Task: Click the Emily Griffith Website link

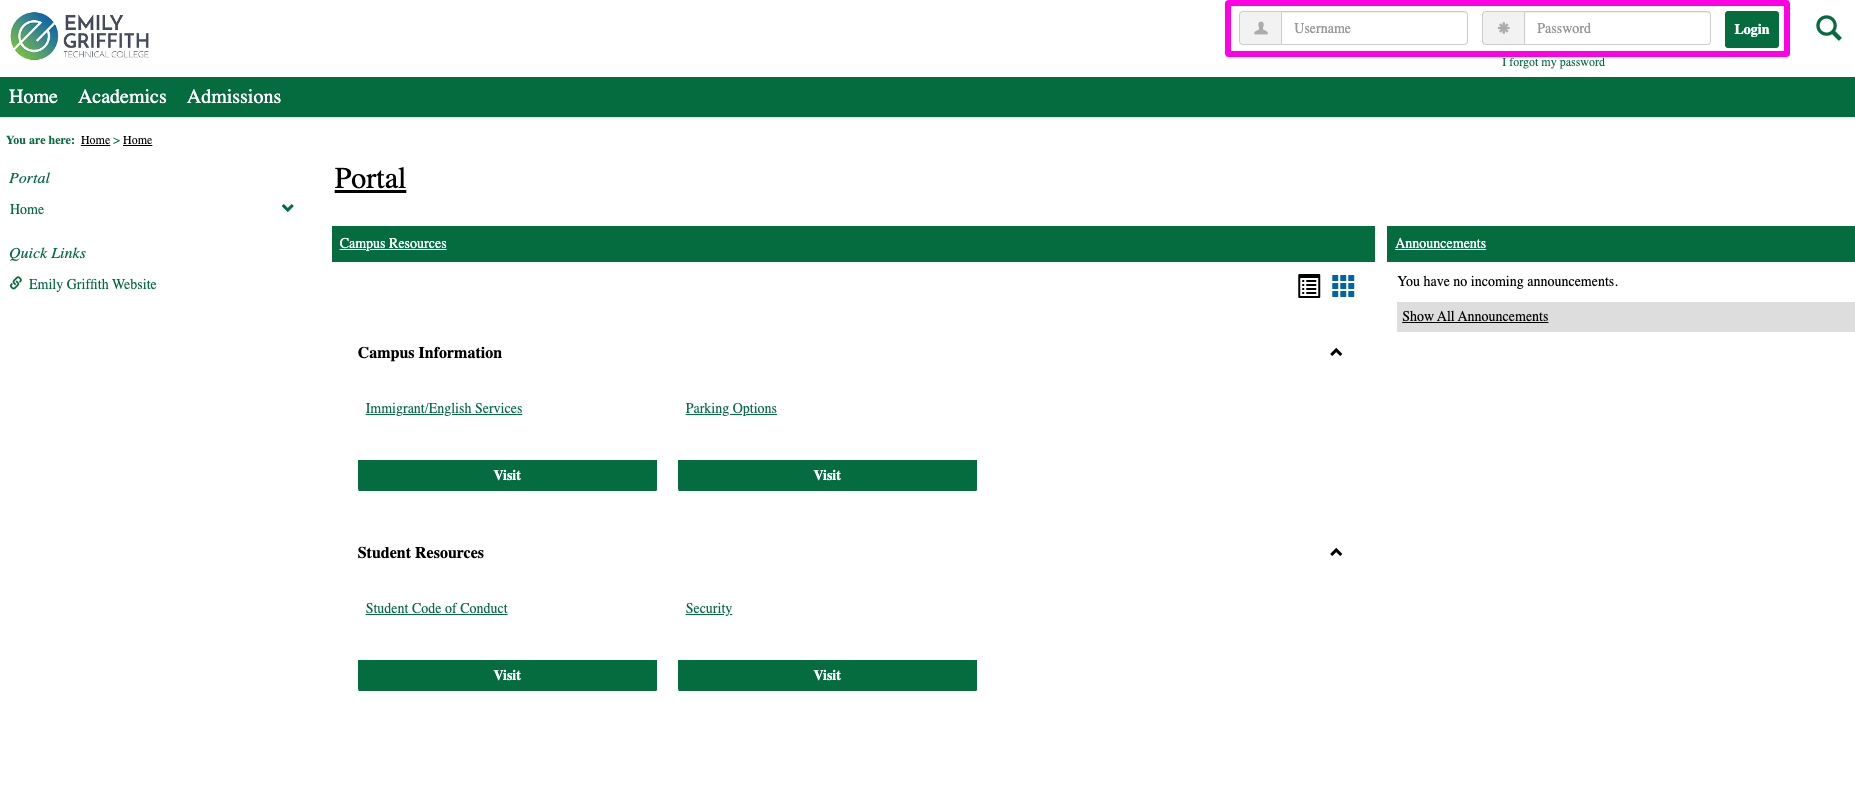Action: pos(92,285)
